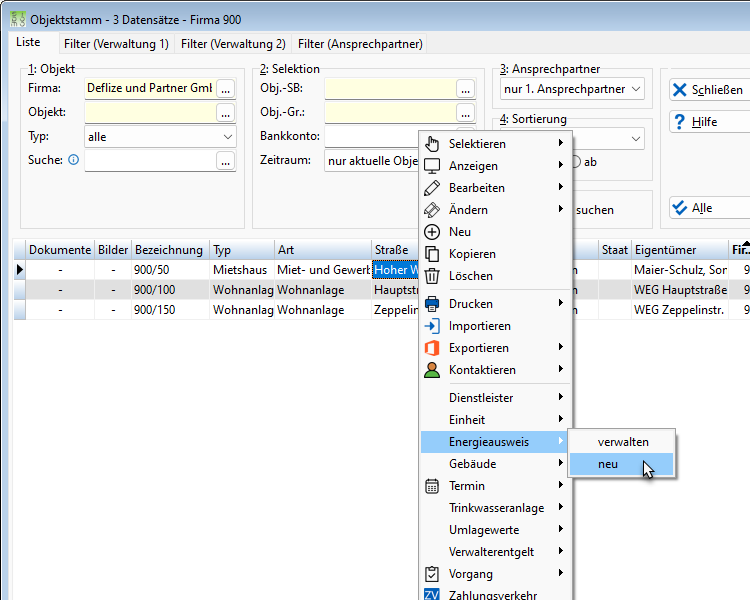Click the Hilfe button
This screenshot has width=750, height=600.
pos(710,122)
